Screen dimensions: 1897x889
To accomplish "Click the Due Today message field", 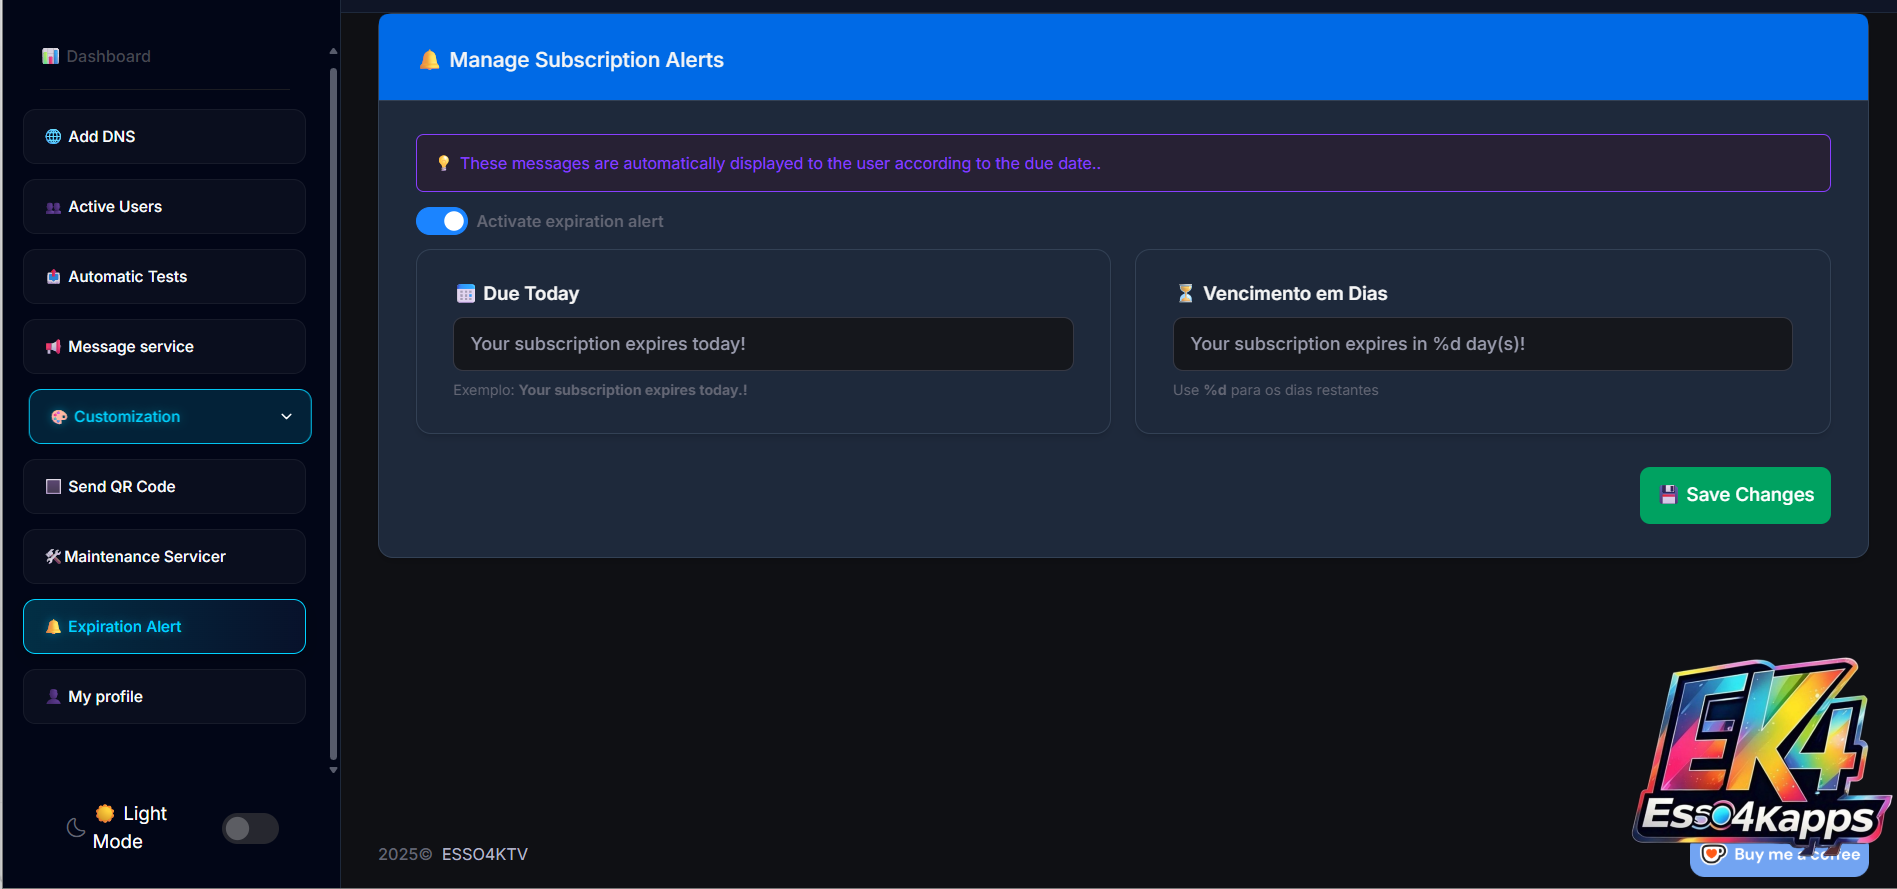I will [x=762, y=344].
